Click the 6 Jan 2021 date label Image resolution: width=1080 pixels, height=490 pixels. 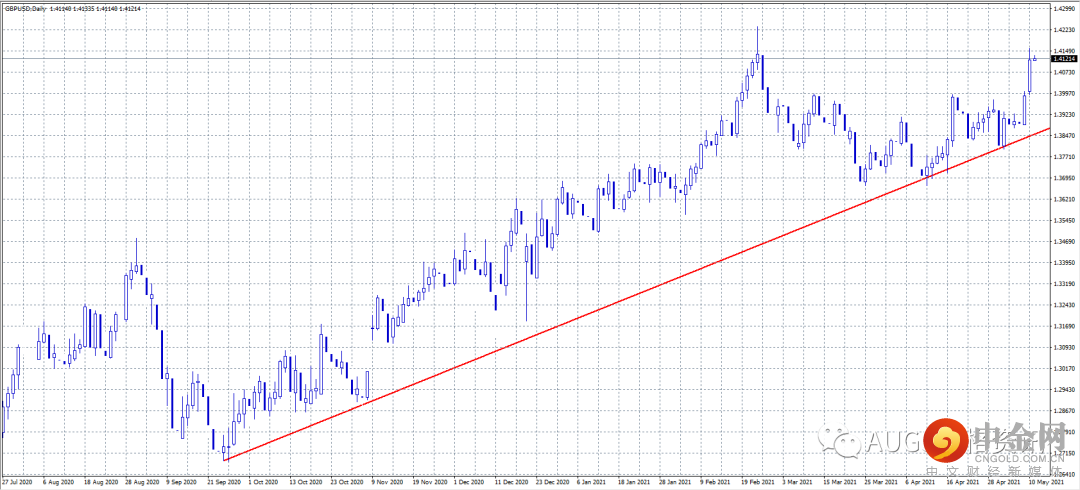[592, 484]
